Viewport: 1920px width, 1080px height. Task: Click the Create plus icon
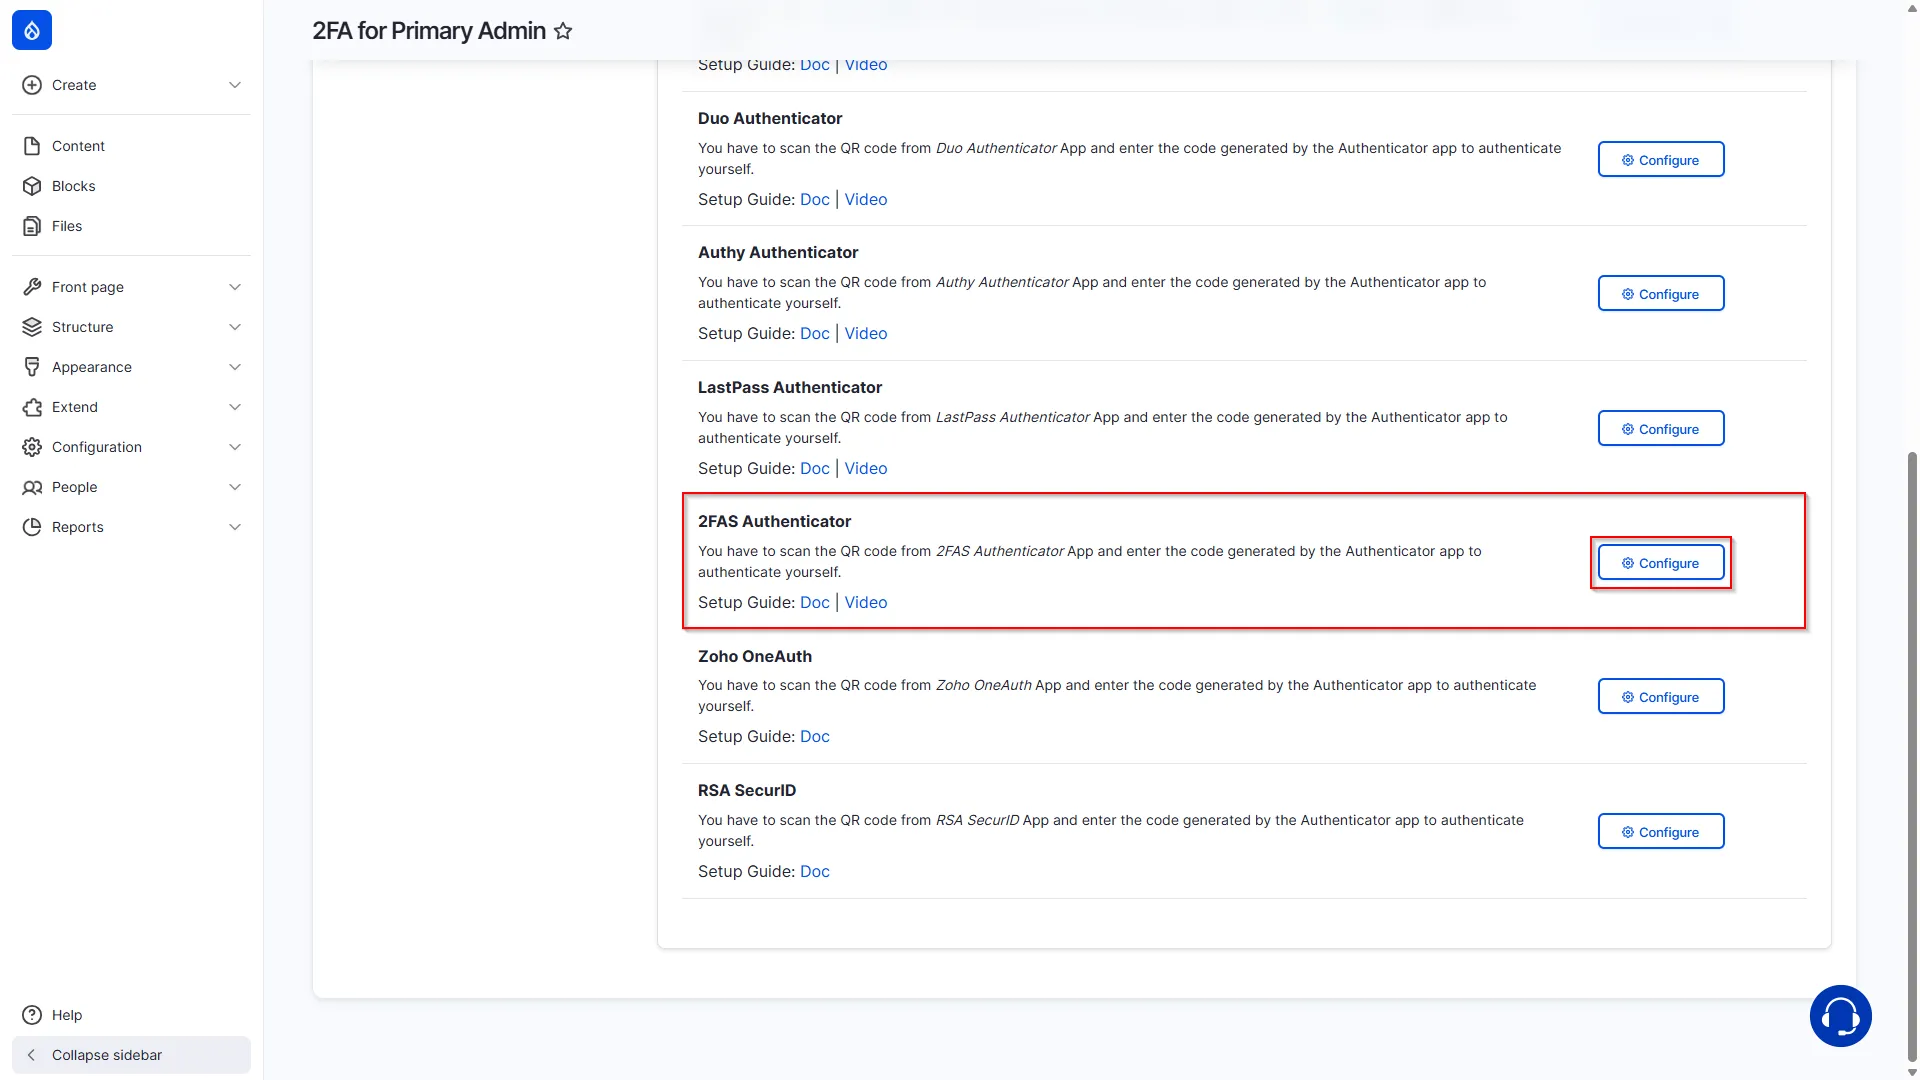tap(32, 85)
